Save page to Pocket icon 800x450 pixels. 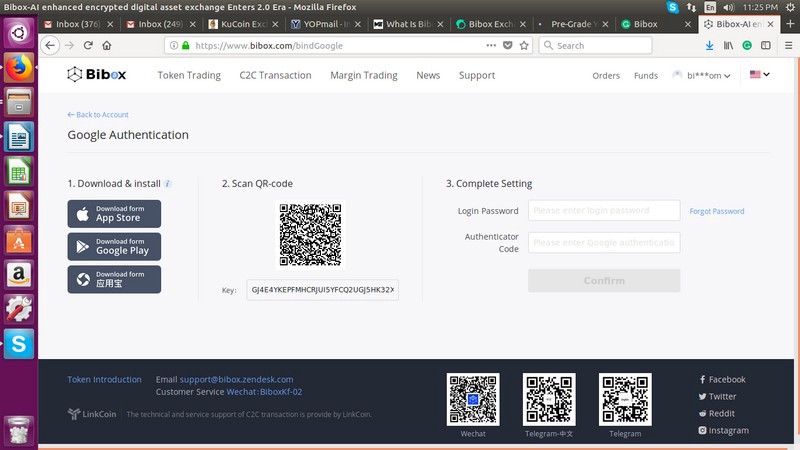tap(508, 45)
